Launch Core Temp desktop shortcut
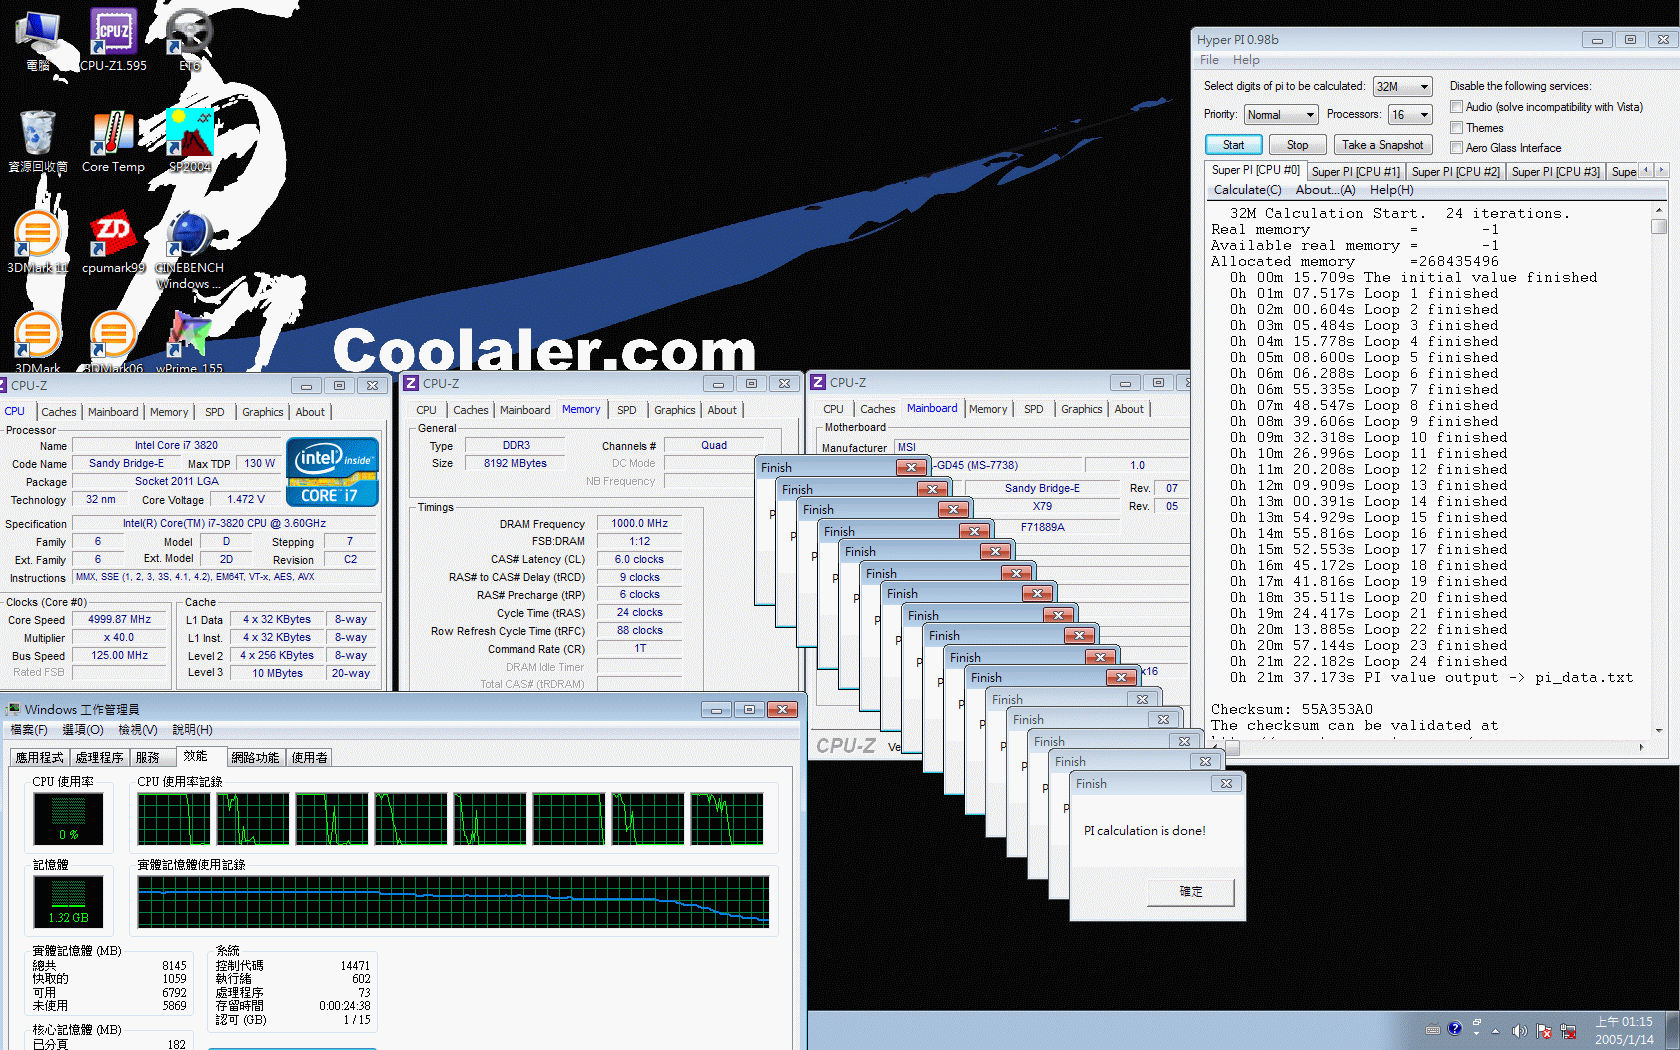Image resolution: width=1680 pixels, height=1050 pixels. pos(113,141)
